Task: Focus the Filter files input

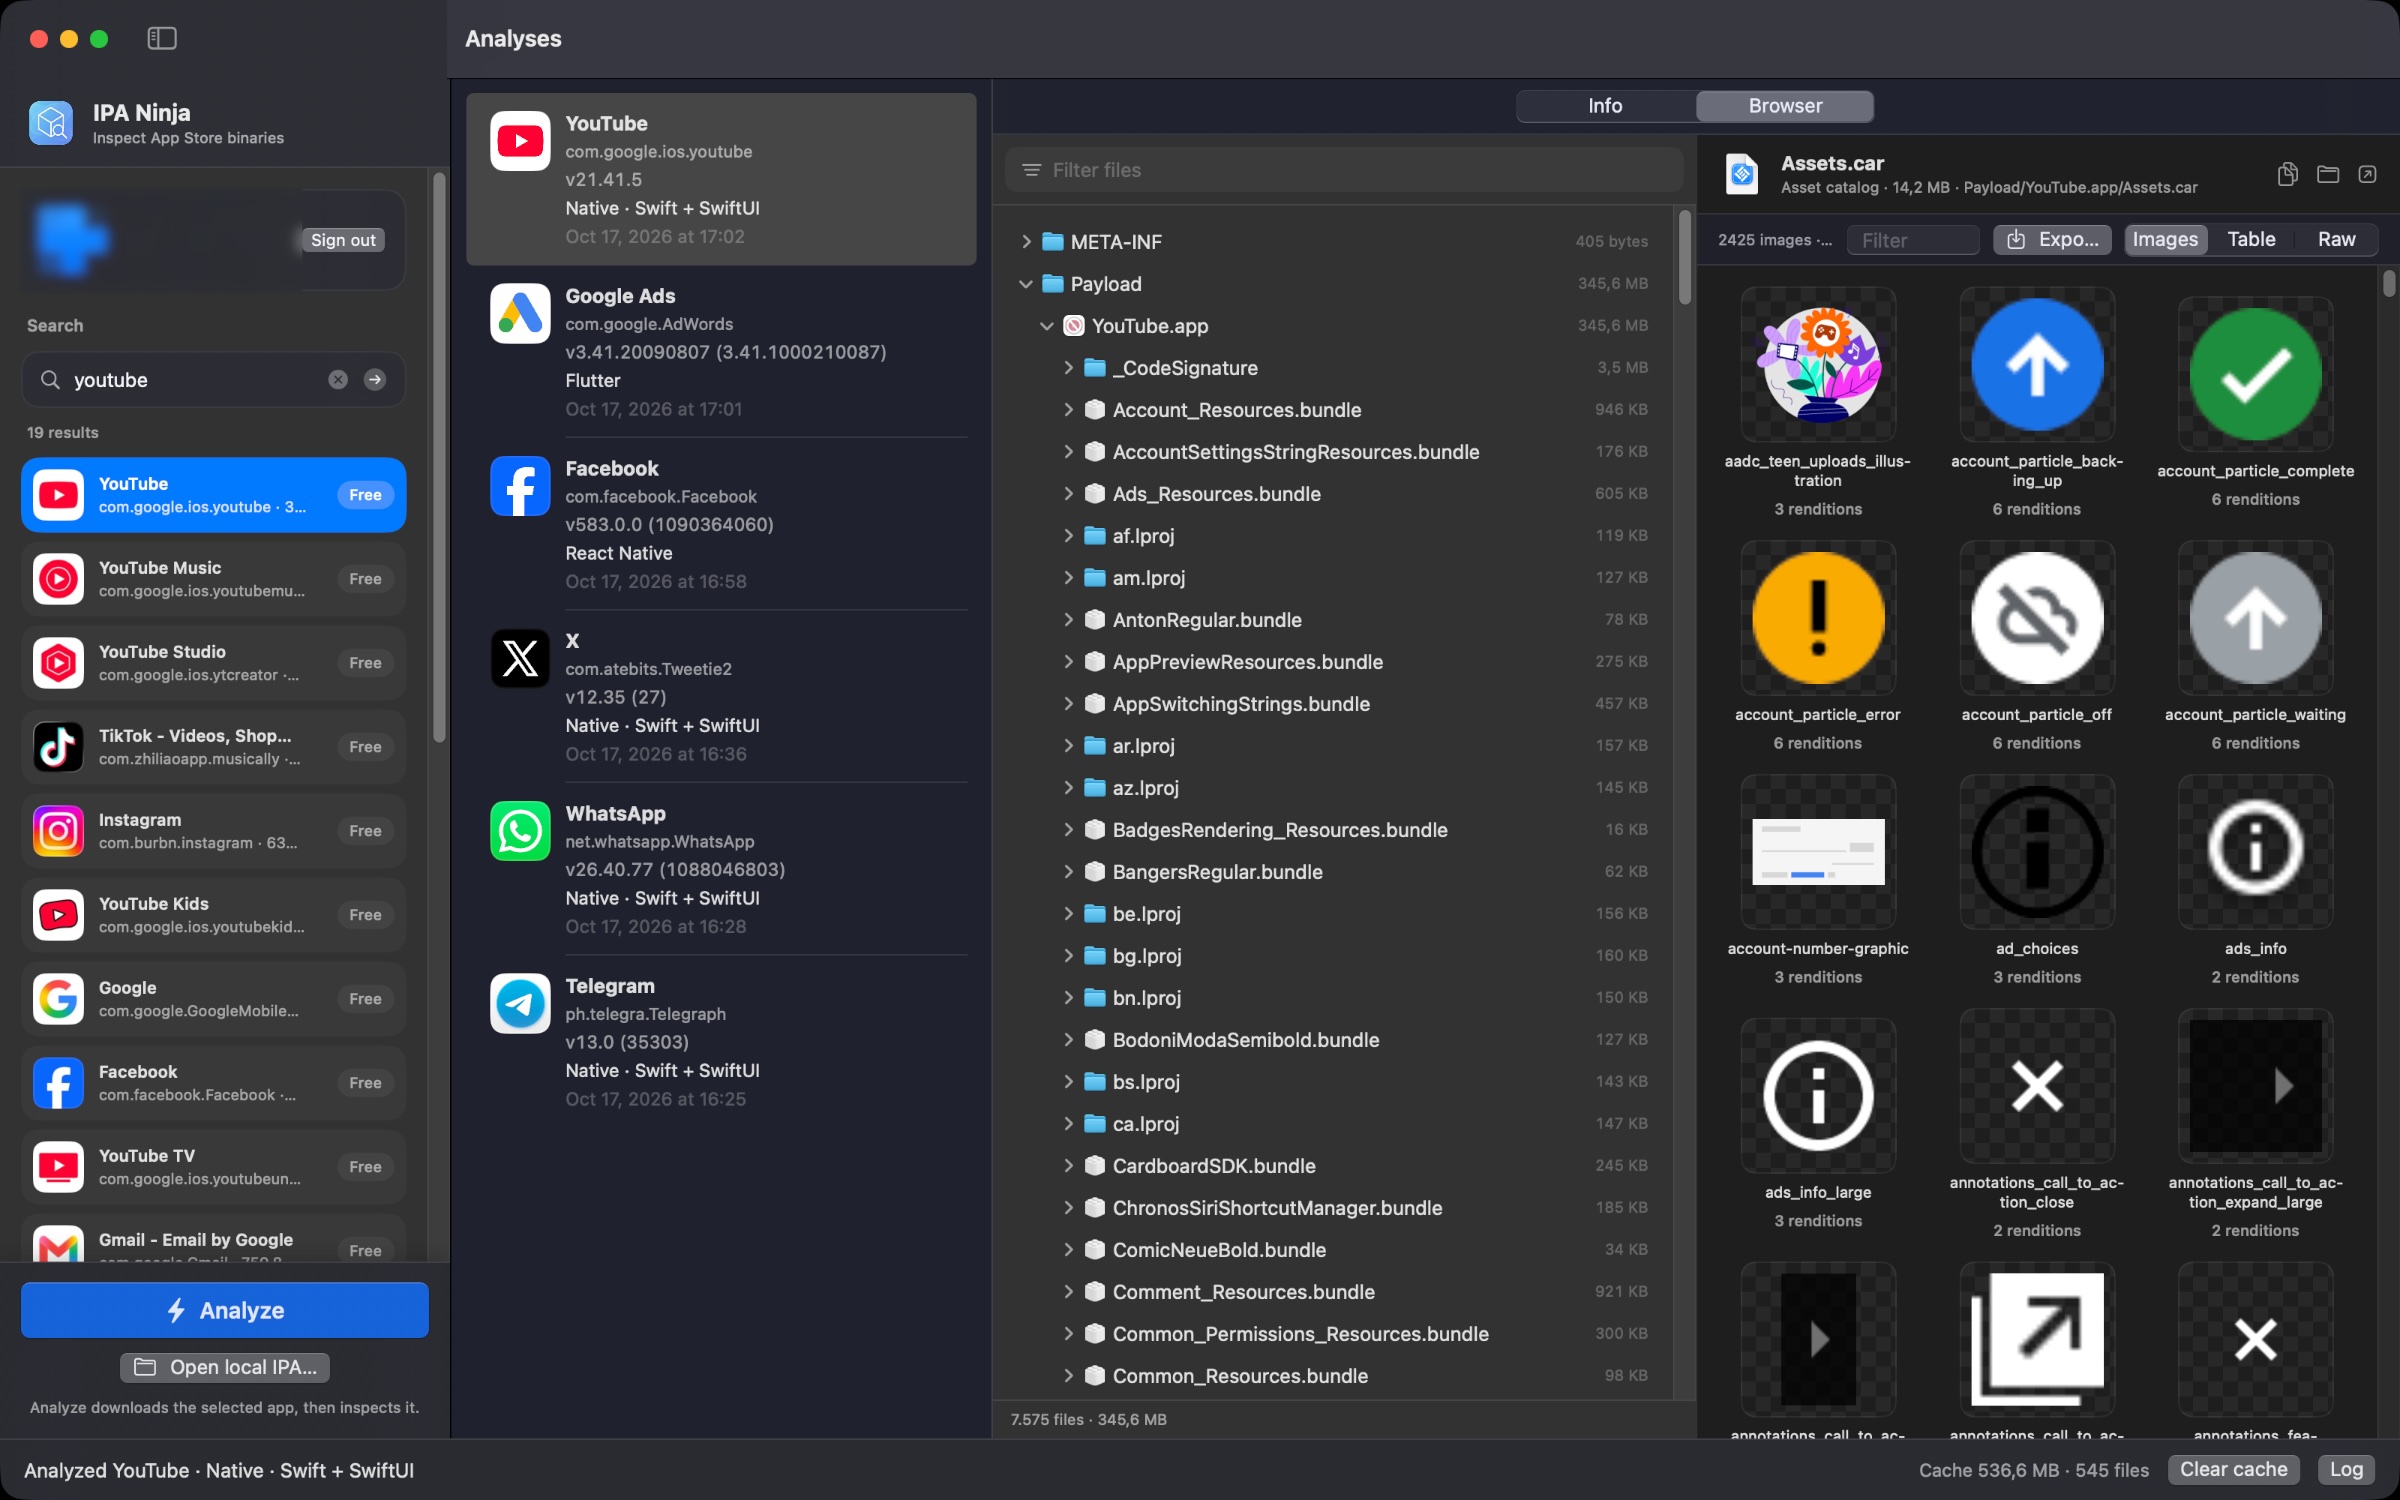Action: [x=1344, y=170]
